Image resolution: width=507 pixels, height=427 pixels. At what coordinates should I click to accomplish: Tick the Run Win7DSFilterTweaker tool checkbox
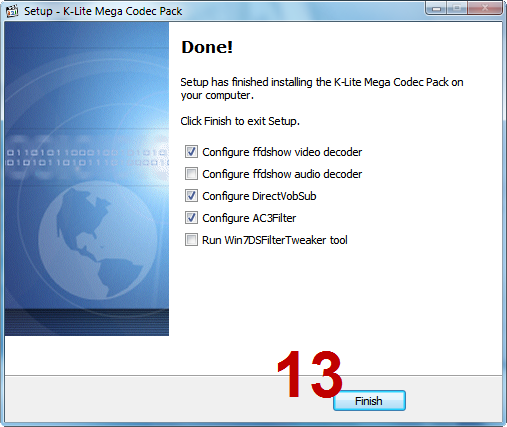[191, 240]
